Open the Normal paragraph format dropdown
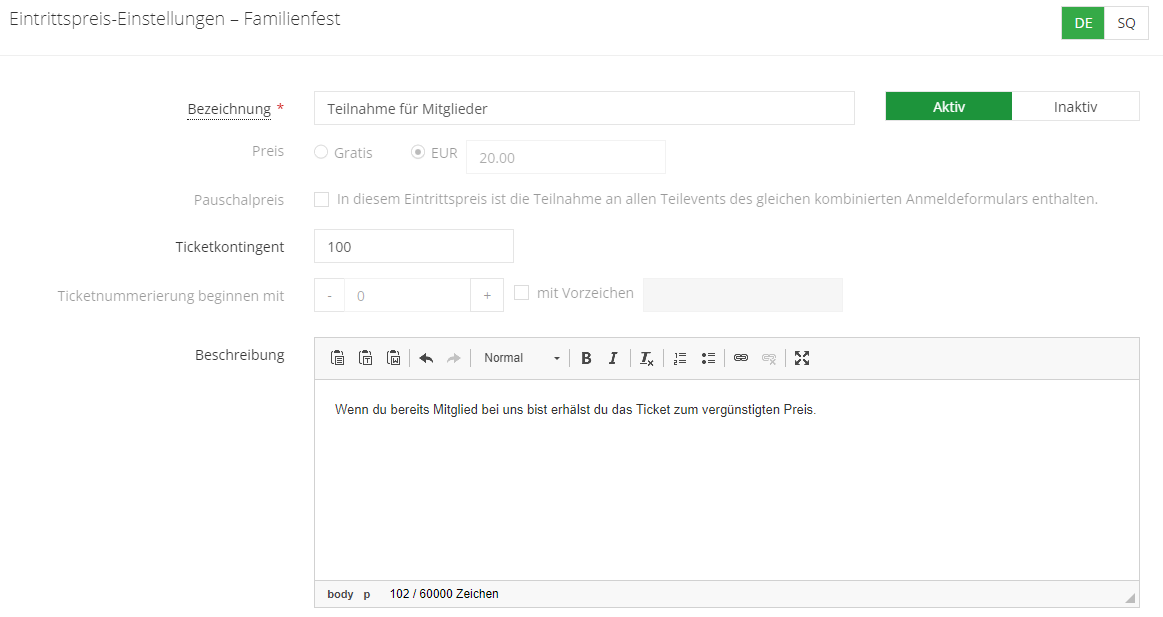 (x=521, y=358)
